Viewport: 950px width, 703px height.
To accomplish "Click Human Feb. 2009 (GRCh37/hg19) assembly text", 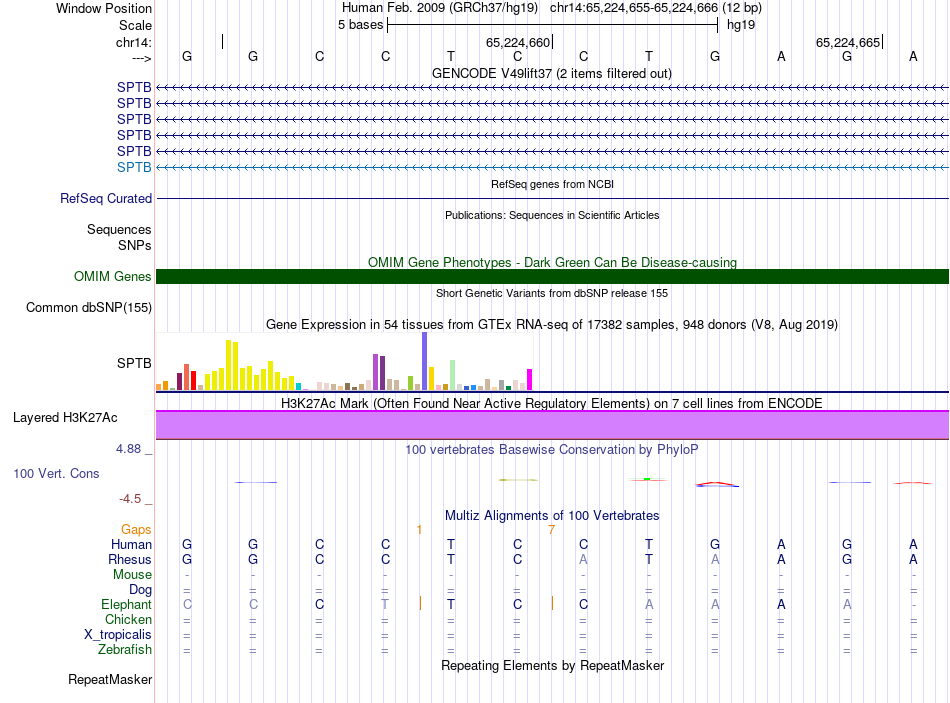I will [440, 8].
